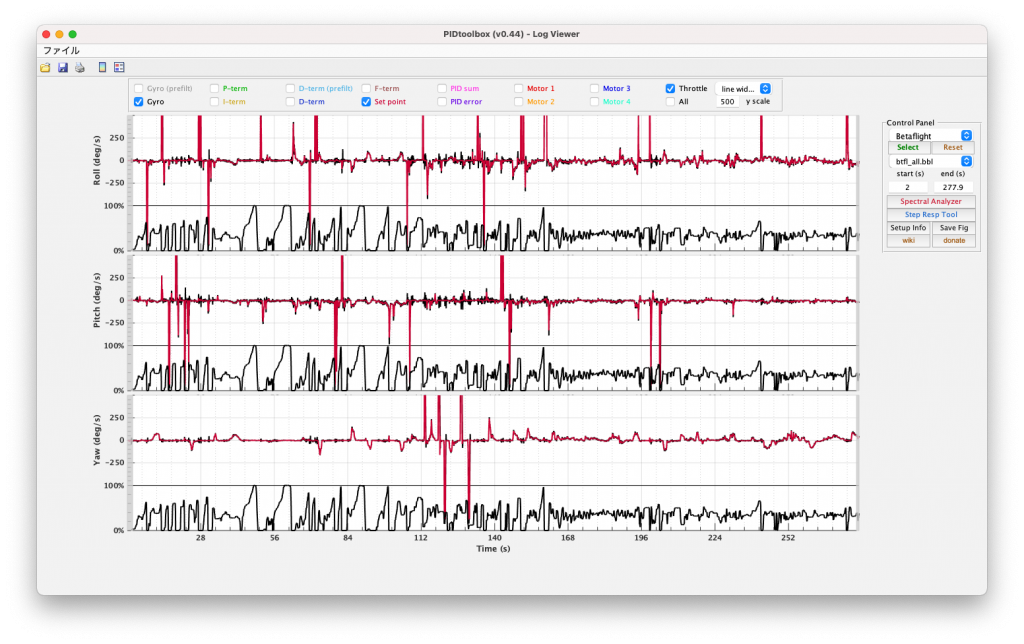Click the open folder toolbar icon
Image resolution: width=1024 pixels, height=644 pixels.
pos(45,67)
